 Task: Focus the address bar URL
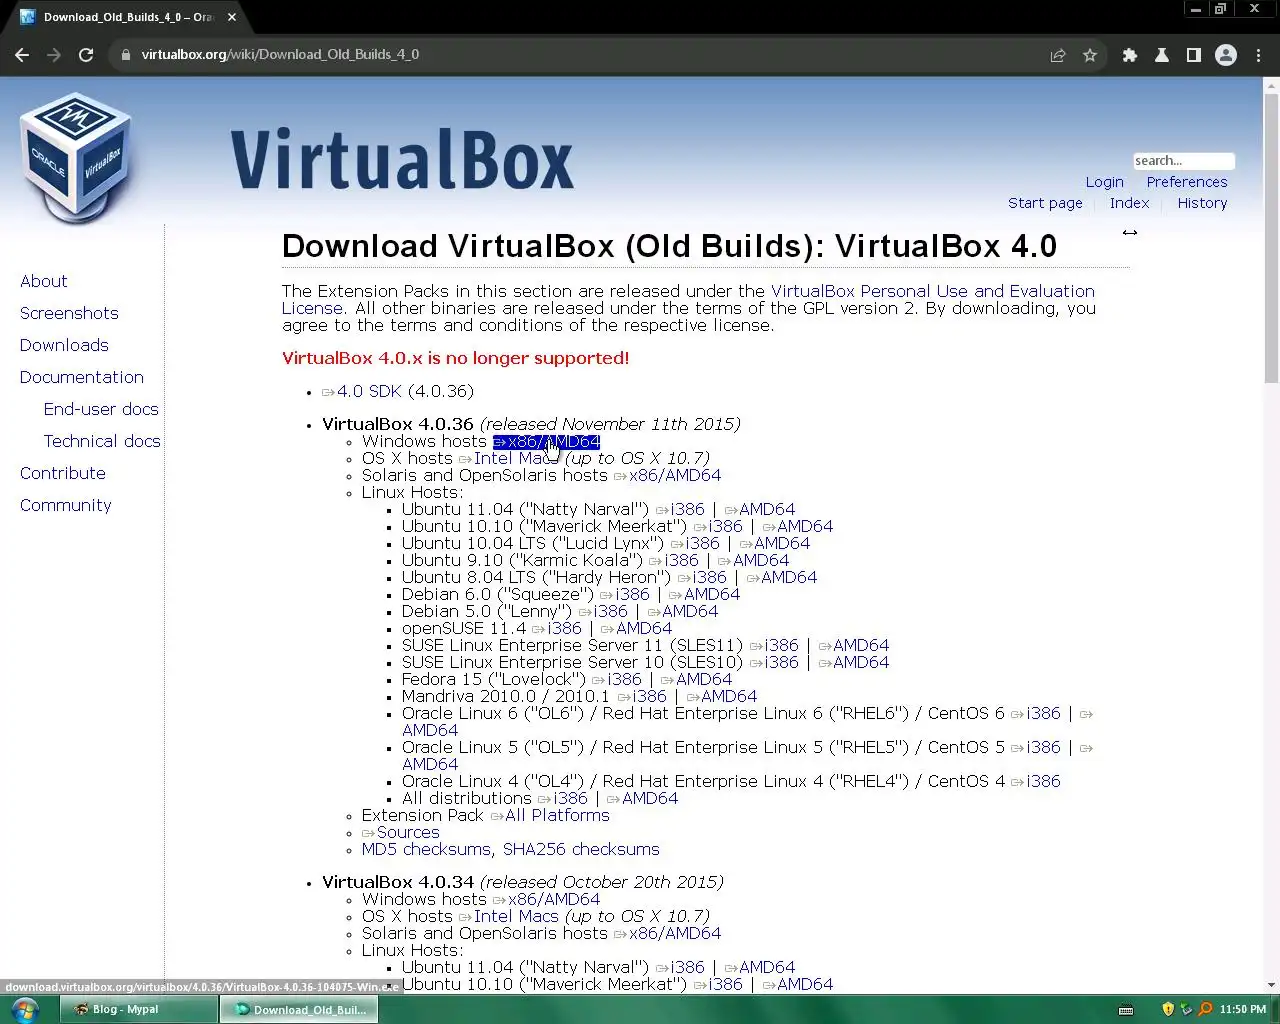(280, 55)
